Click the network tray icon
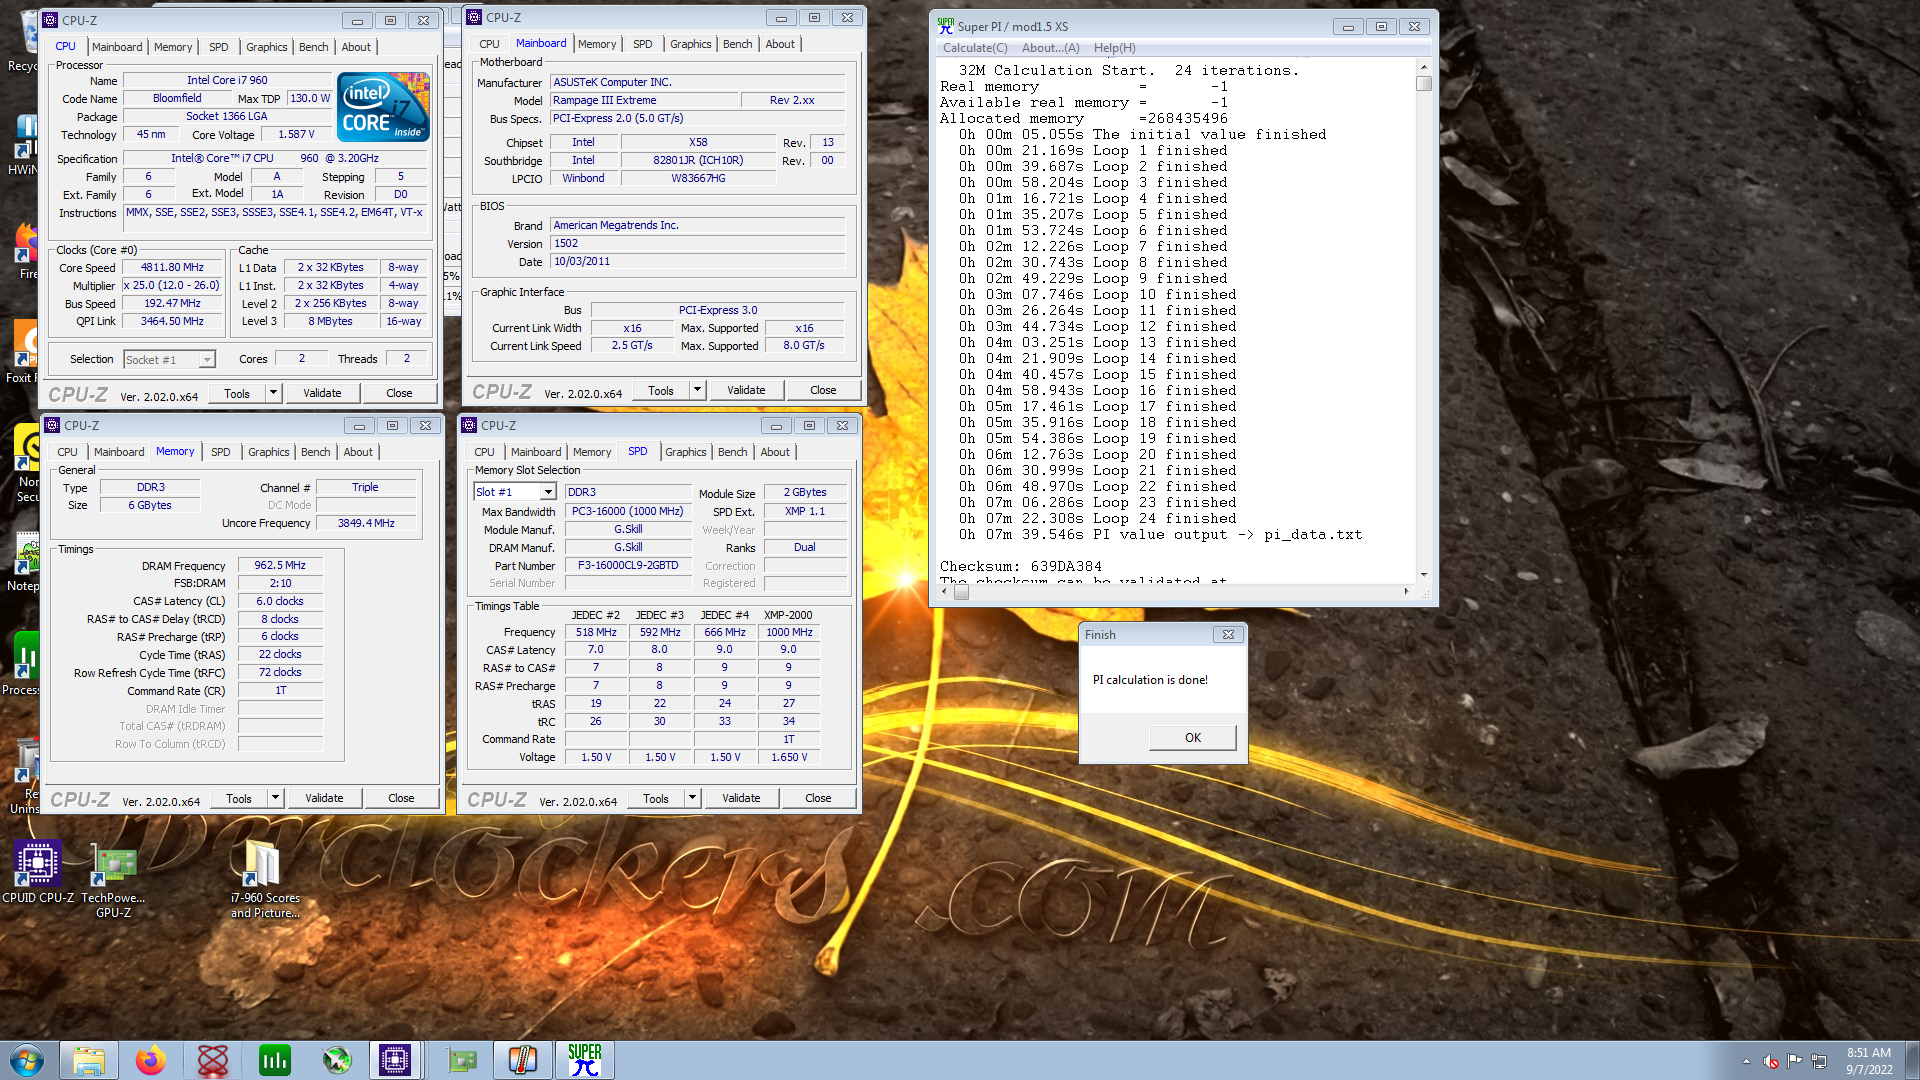 tap(1819, 1061)
